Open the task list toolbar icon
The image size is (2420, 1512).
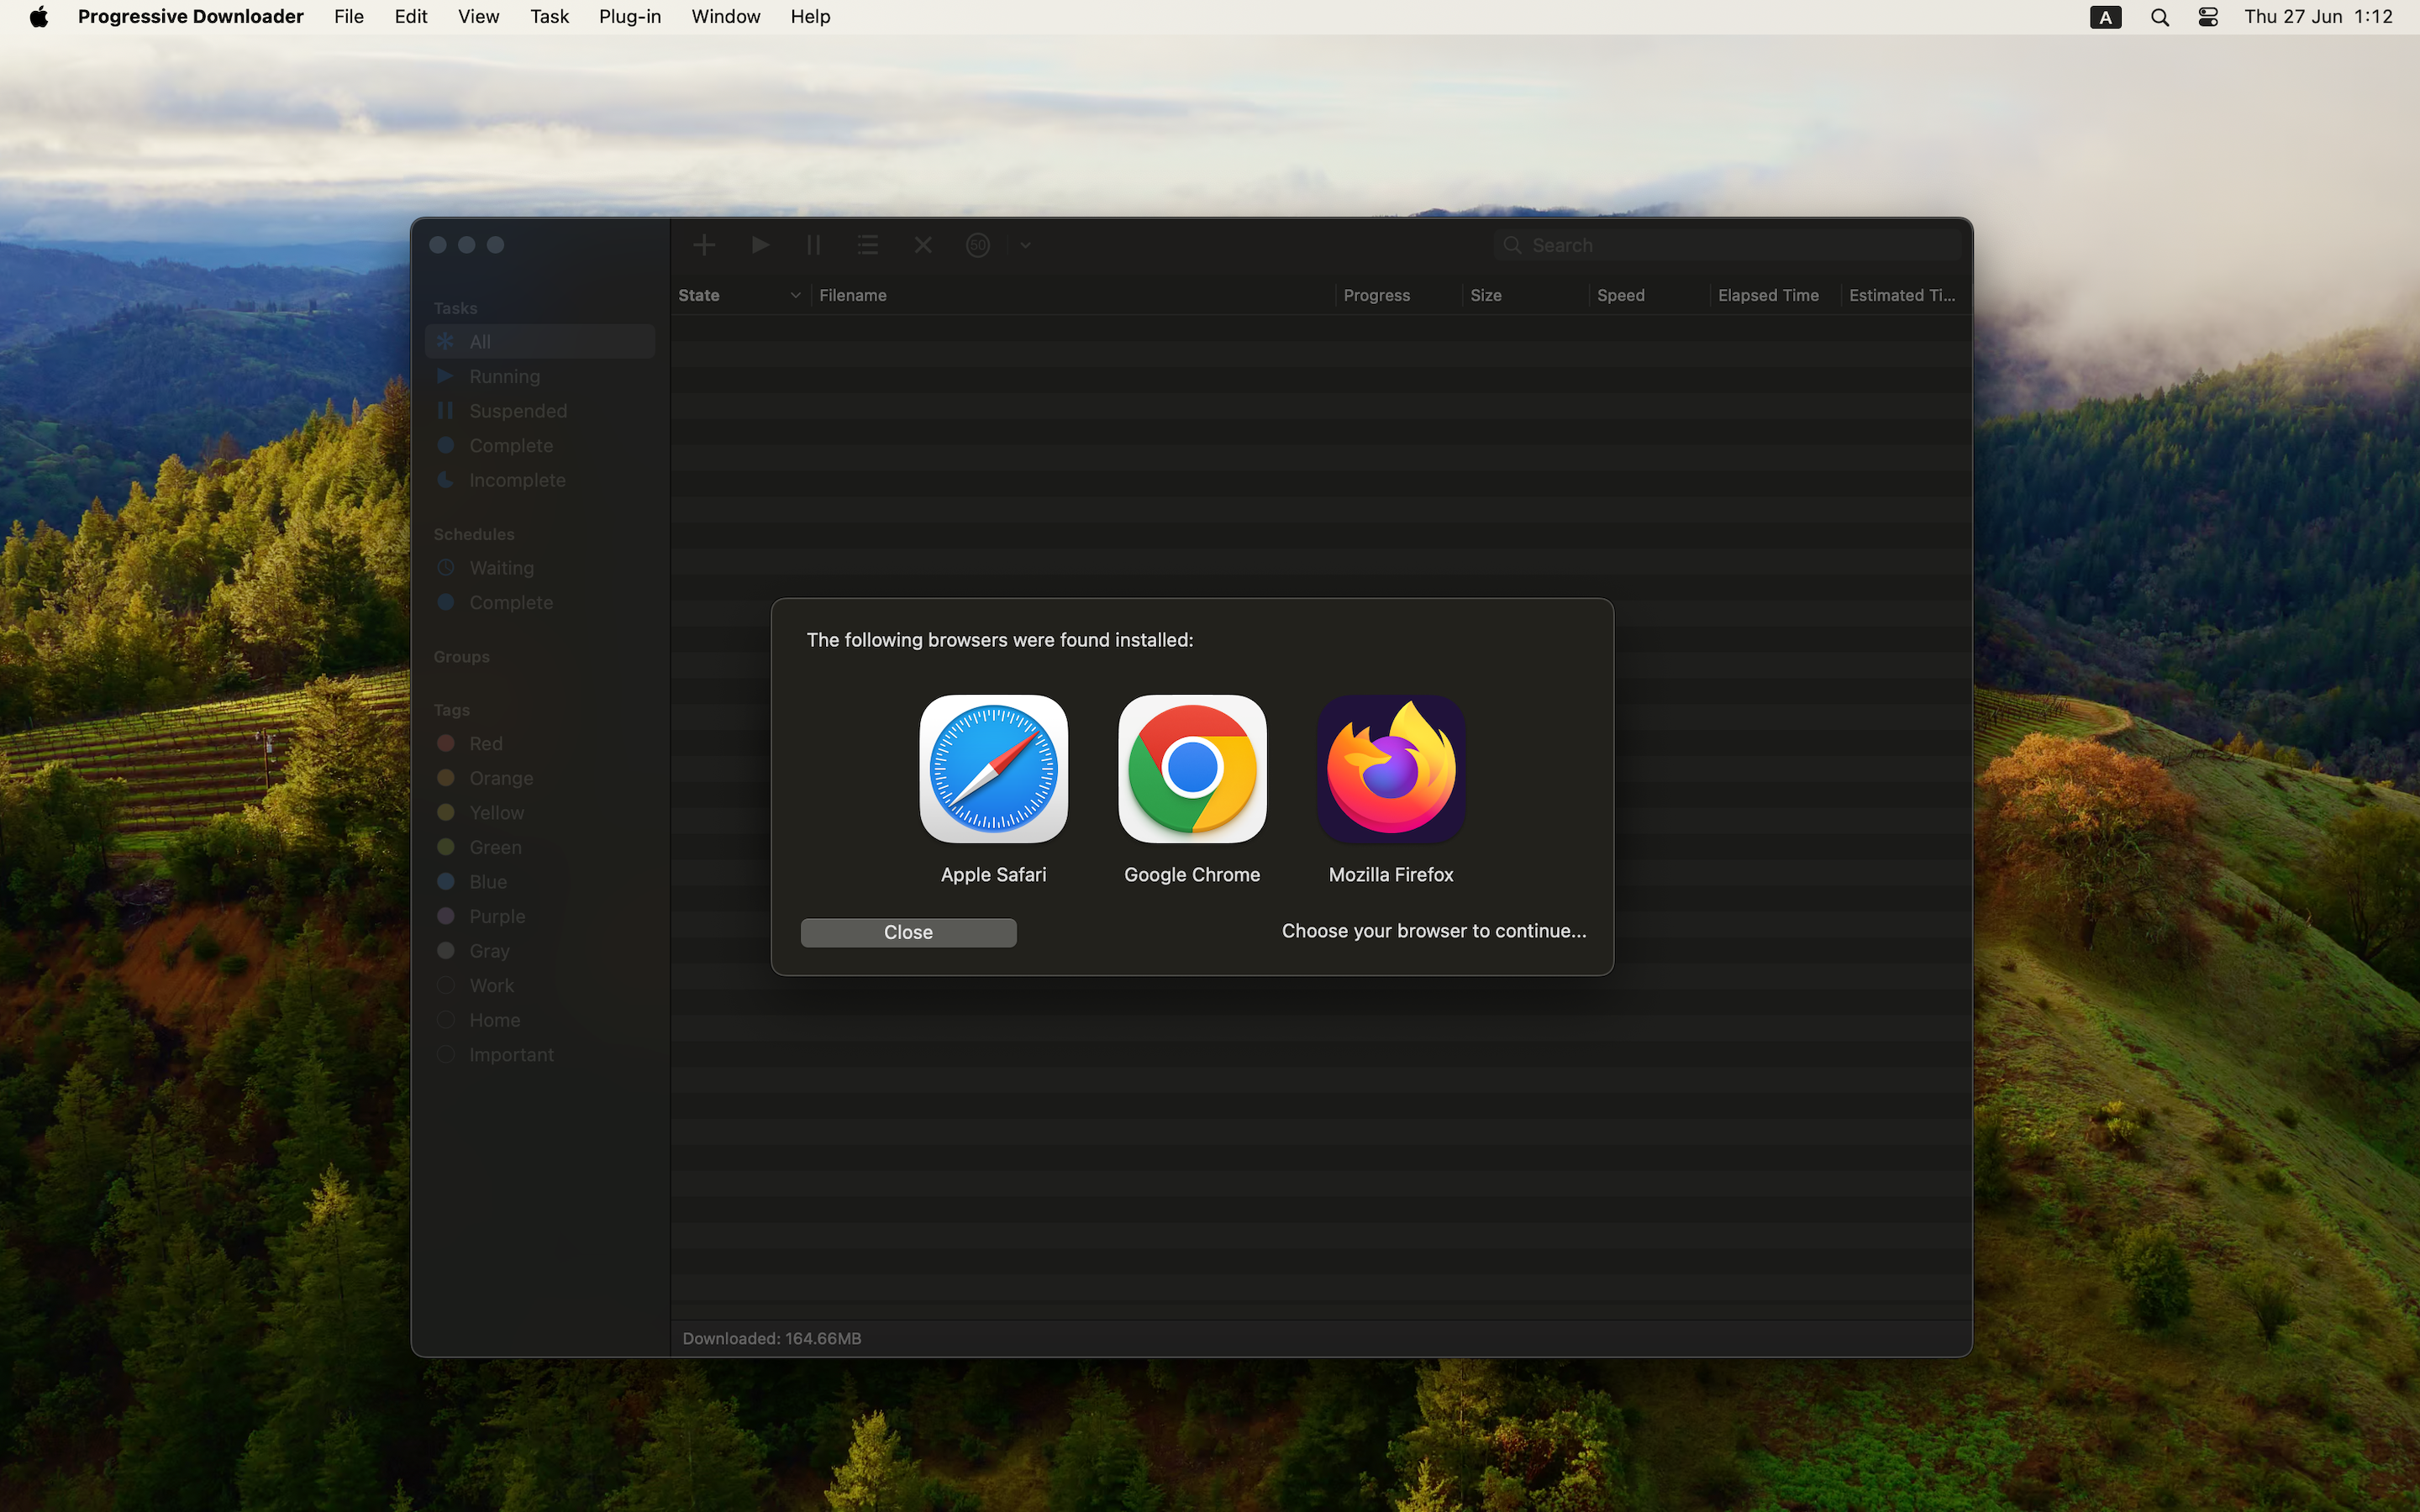(867, 245)
